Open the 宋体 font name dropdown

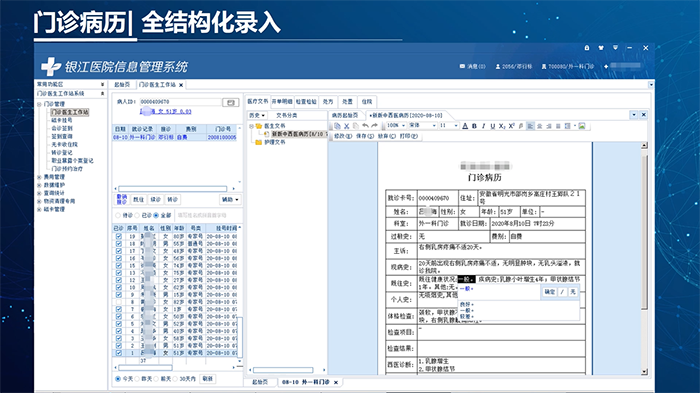coord(422,125)
